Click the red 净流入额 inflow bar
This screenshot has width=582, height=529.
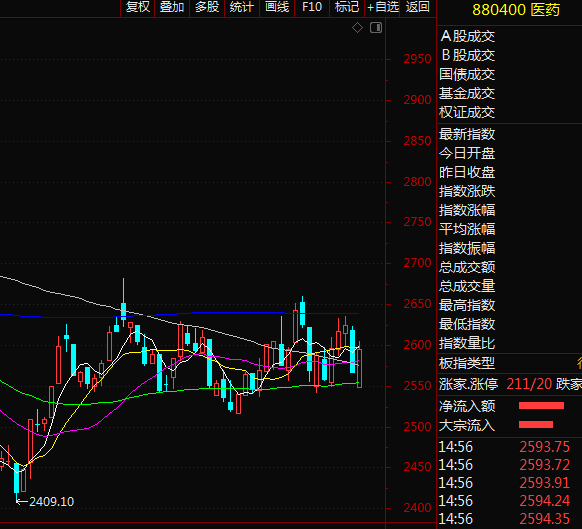(541, 405)
